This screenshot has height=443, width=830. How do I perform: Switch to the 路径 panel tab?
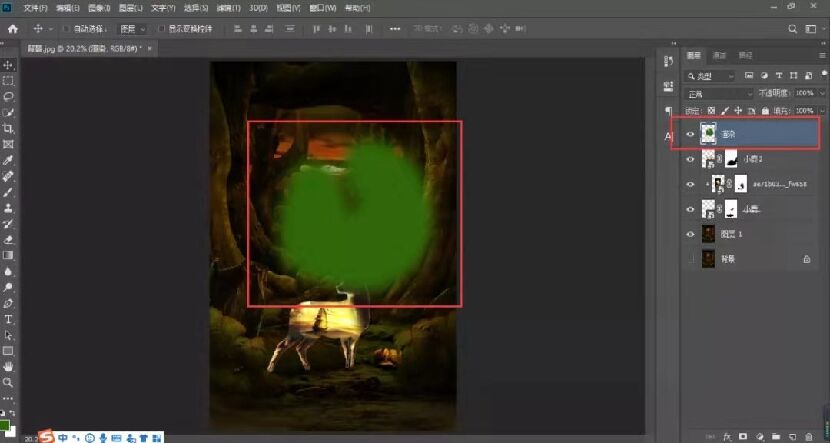point(745,55)
